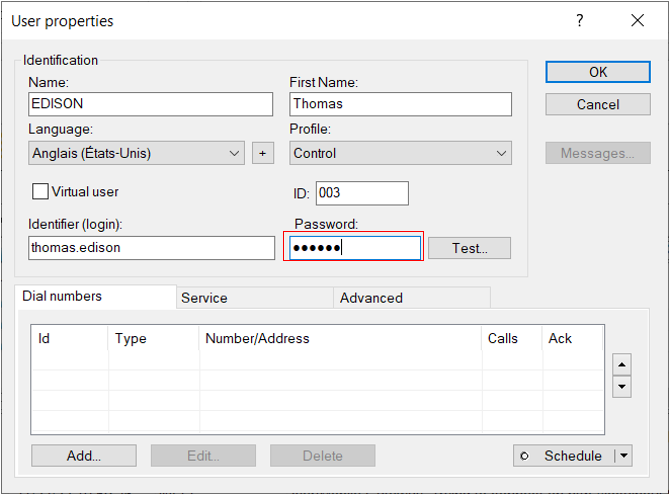Viewport: 669px width, 495px height.
Task: Click the help question mark icon
Action: click(579, 21)
